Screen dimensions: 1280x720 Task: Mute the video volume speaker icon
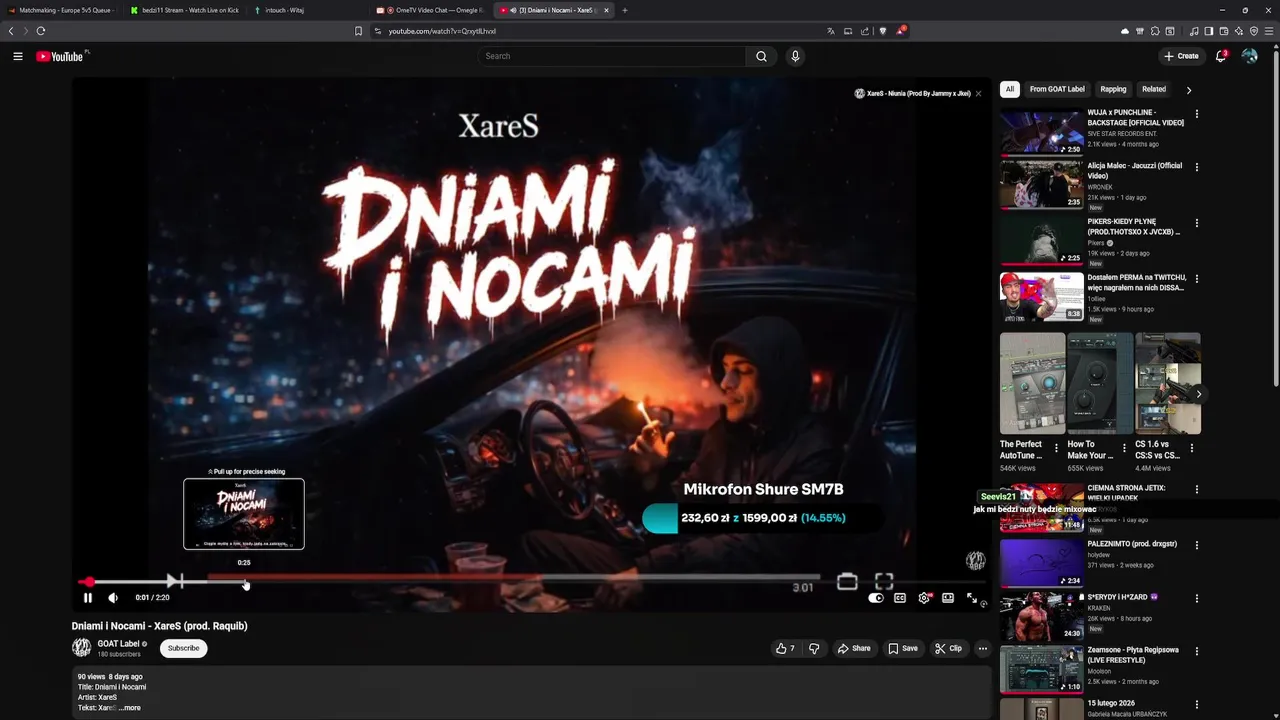(113, 598)
